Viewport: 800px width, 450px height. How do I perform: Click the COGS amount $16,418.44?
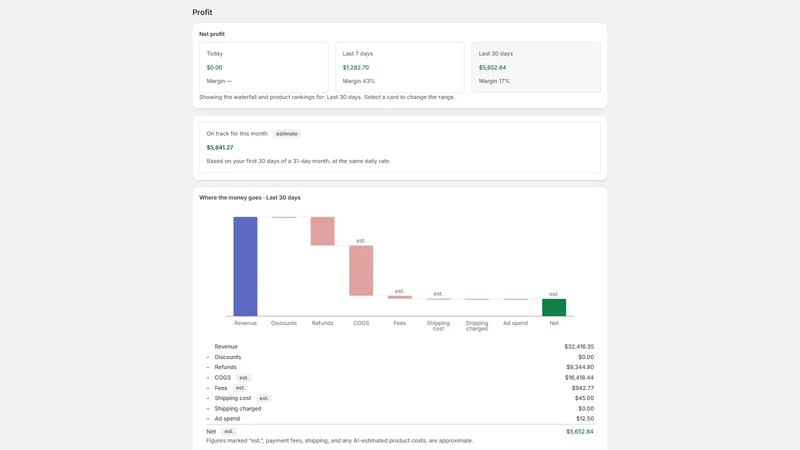point(579,378)
